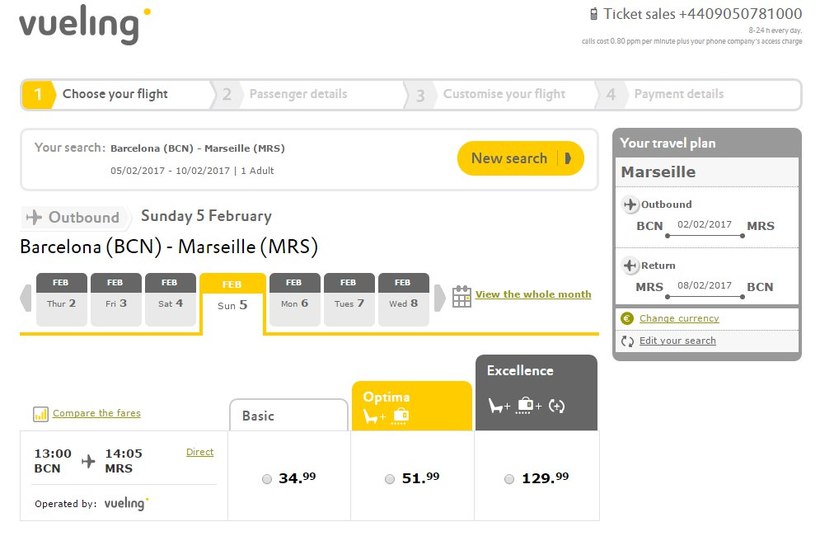Viewport: 820px width, 536px height.
Task: Open View the whole month calendar
Action: click(x=533, y=295)
